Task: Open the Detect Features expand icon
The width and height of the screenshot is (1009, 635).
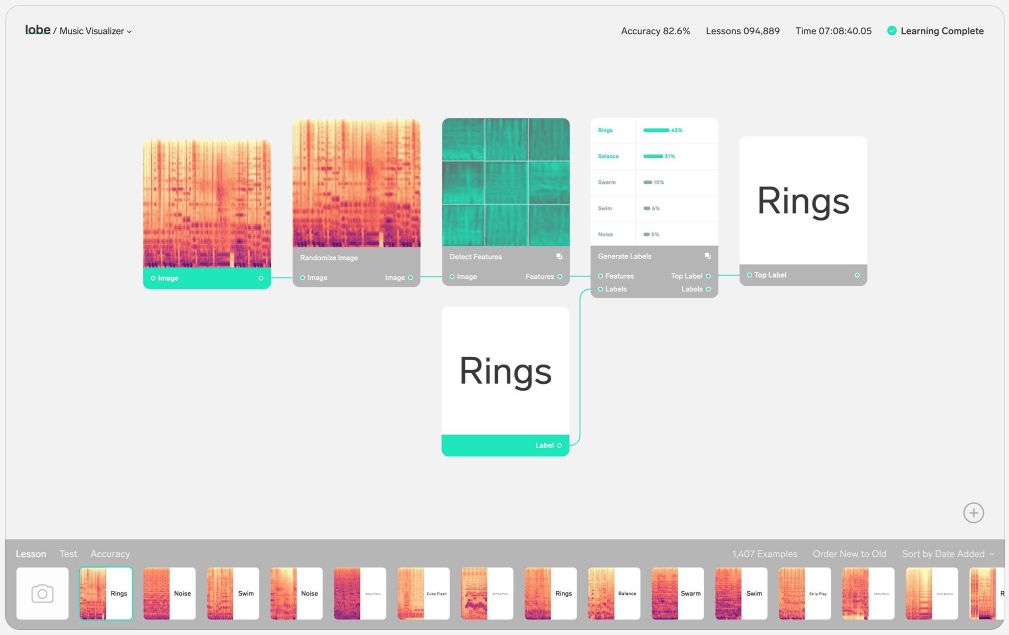Action: click(559, 257)
